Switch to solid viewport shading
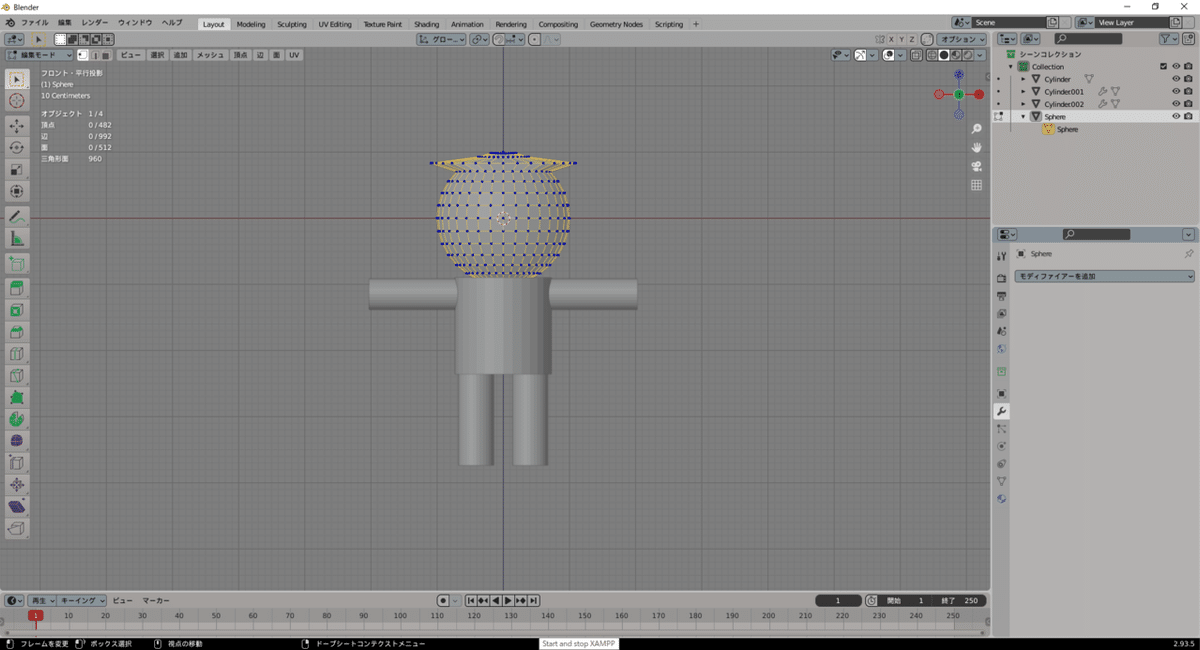 point(943,55)
